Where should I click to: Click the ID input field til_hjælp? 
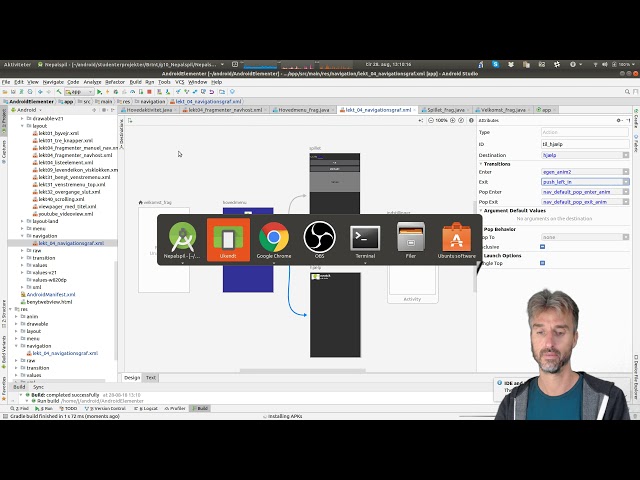(x=585, y=144)
